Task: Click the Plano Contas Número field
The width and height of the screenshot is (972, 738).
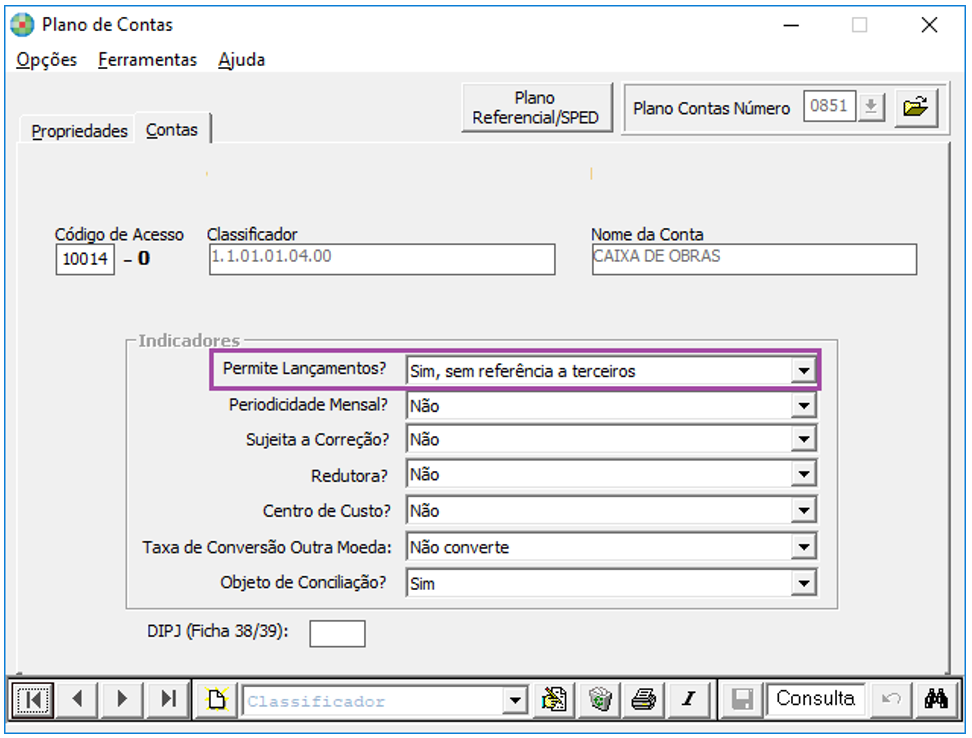Action: pyautogui.click(x=830, y=106)
